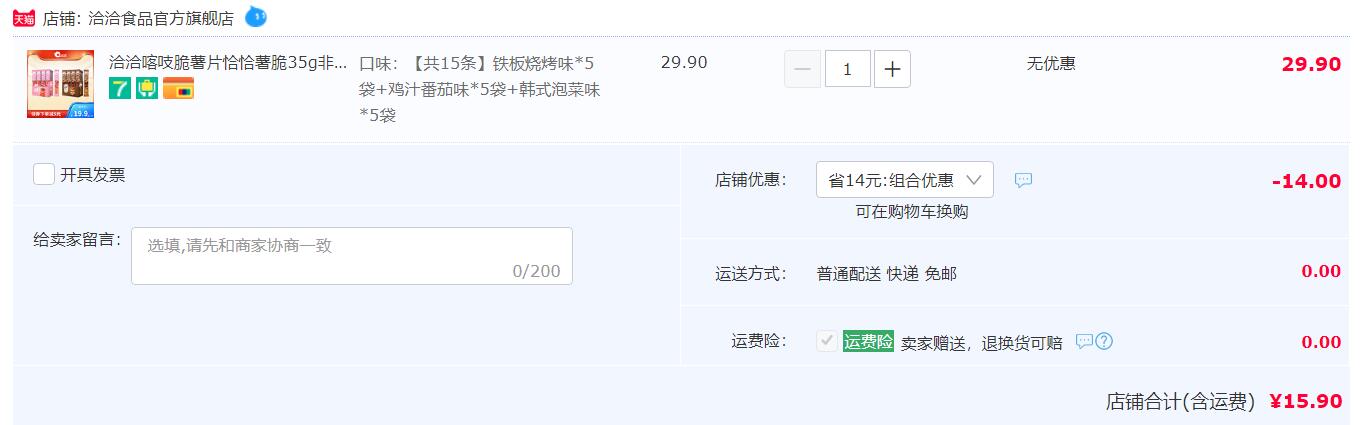
Task: Click the question mark help icon
Action: pyautogui.click(x=1104, y=342)
